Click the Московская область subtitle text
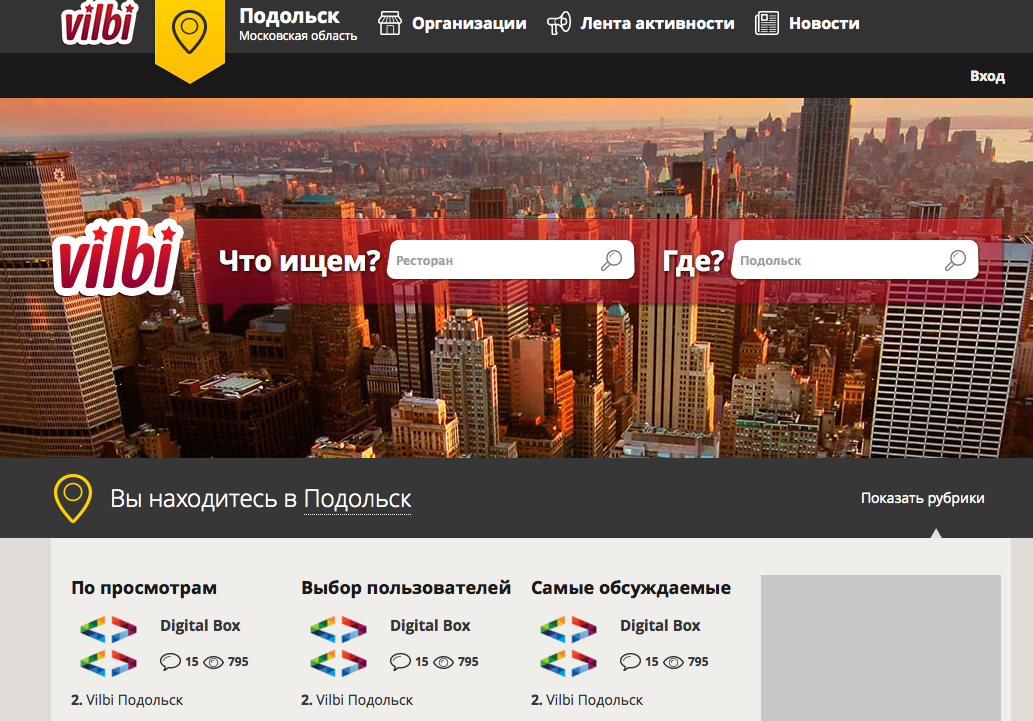 [298, 36]
